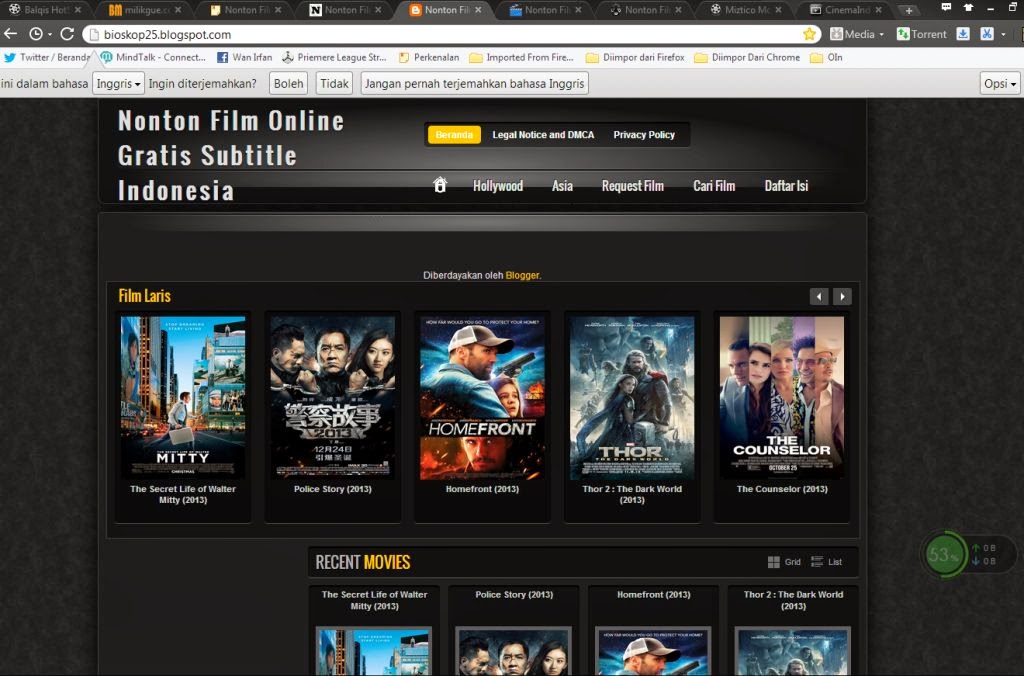Open the Hollywood menu
The image size is (1024, 676).
[x=498, y=186]
